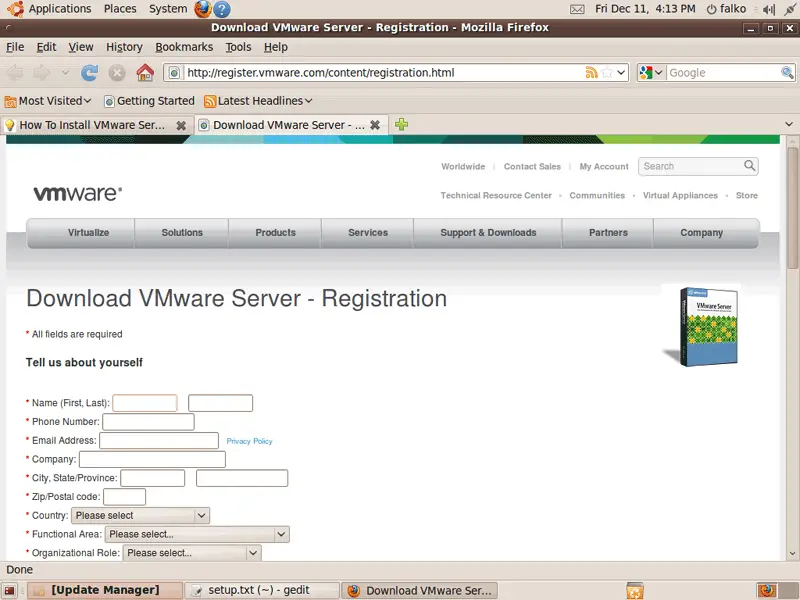
Task: Expand the Most Visited bookmarks folder
Action: tap(47, 101)
